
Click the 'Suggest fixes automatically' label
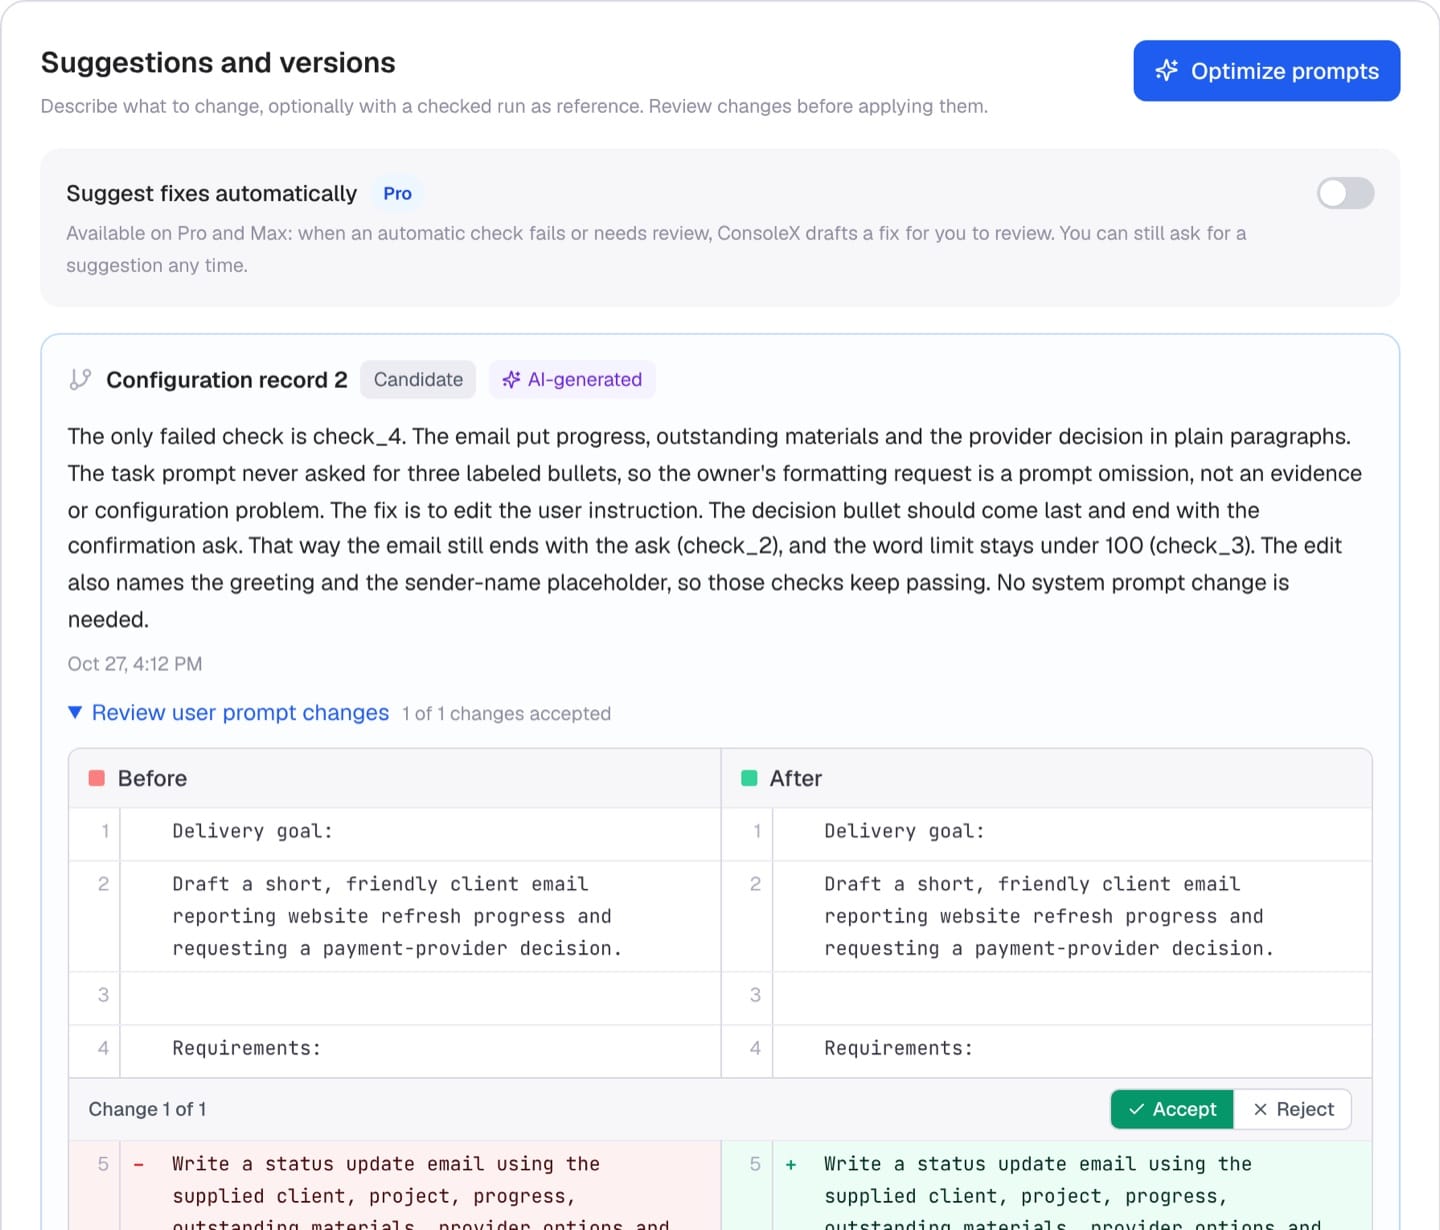click(211, 193)
